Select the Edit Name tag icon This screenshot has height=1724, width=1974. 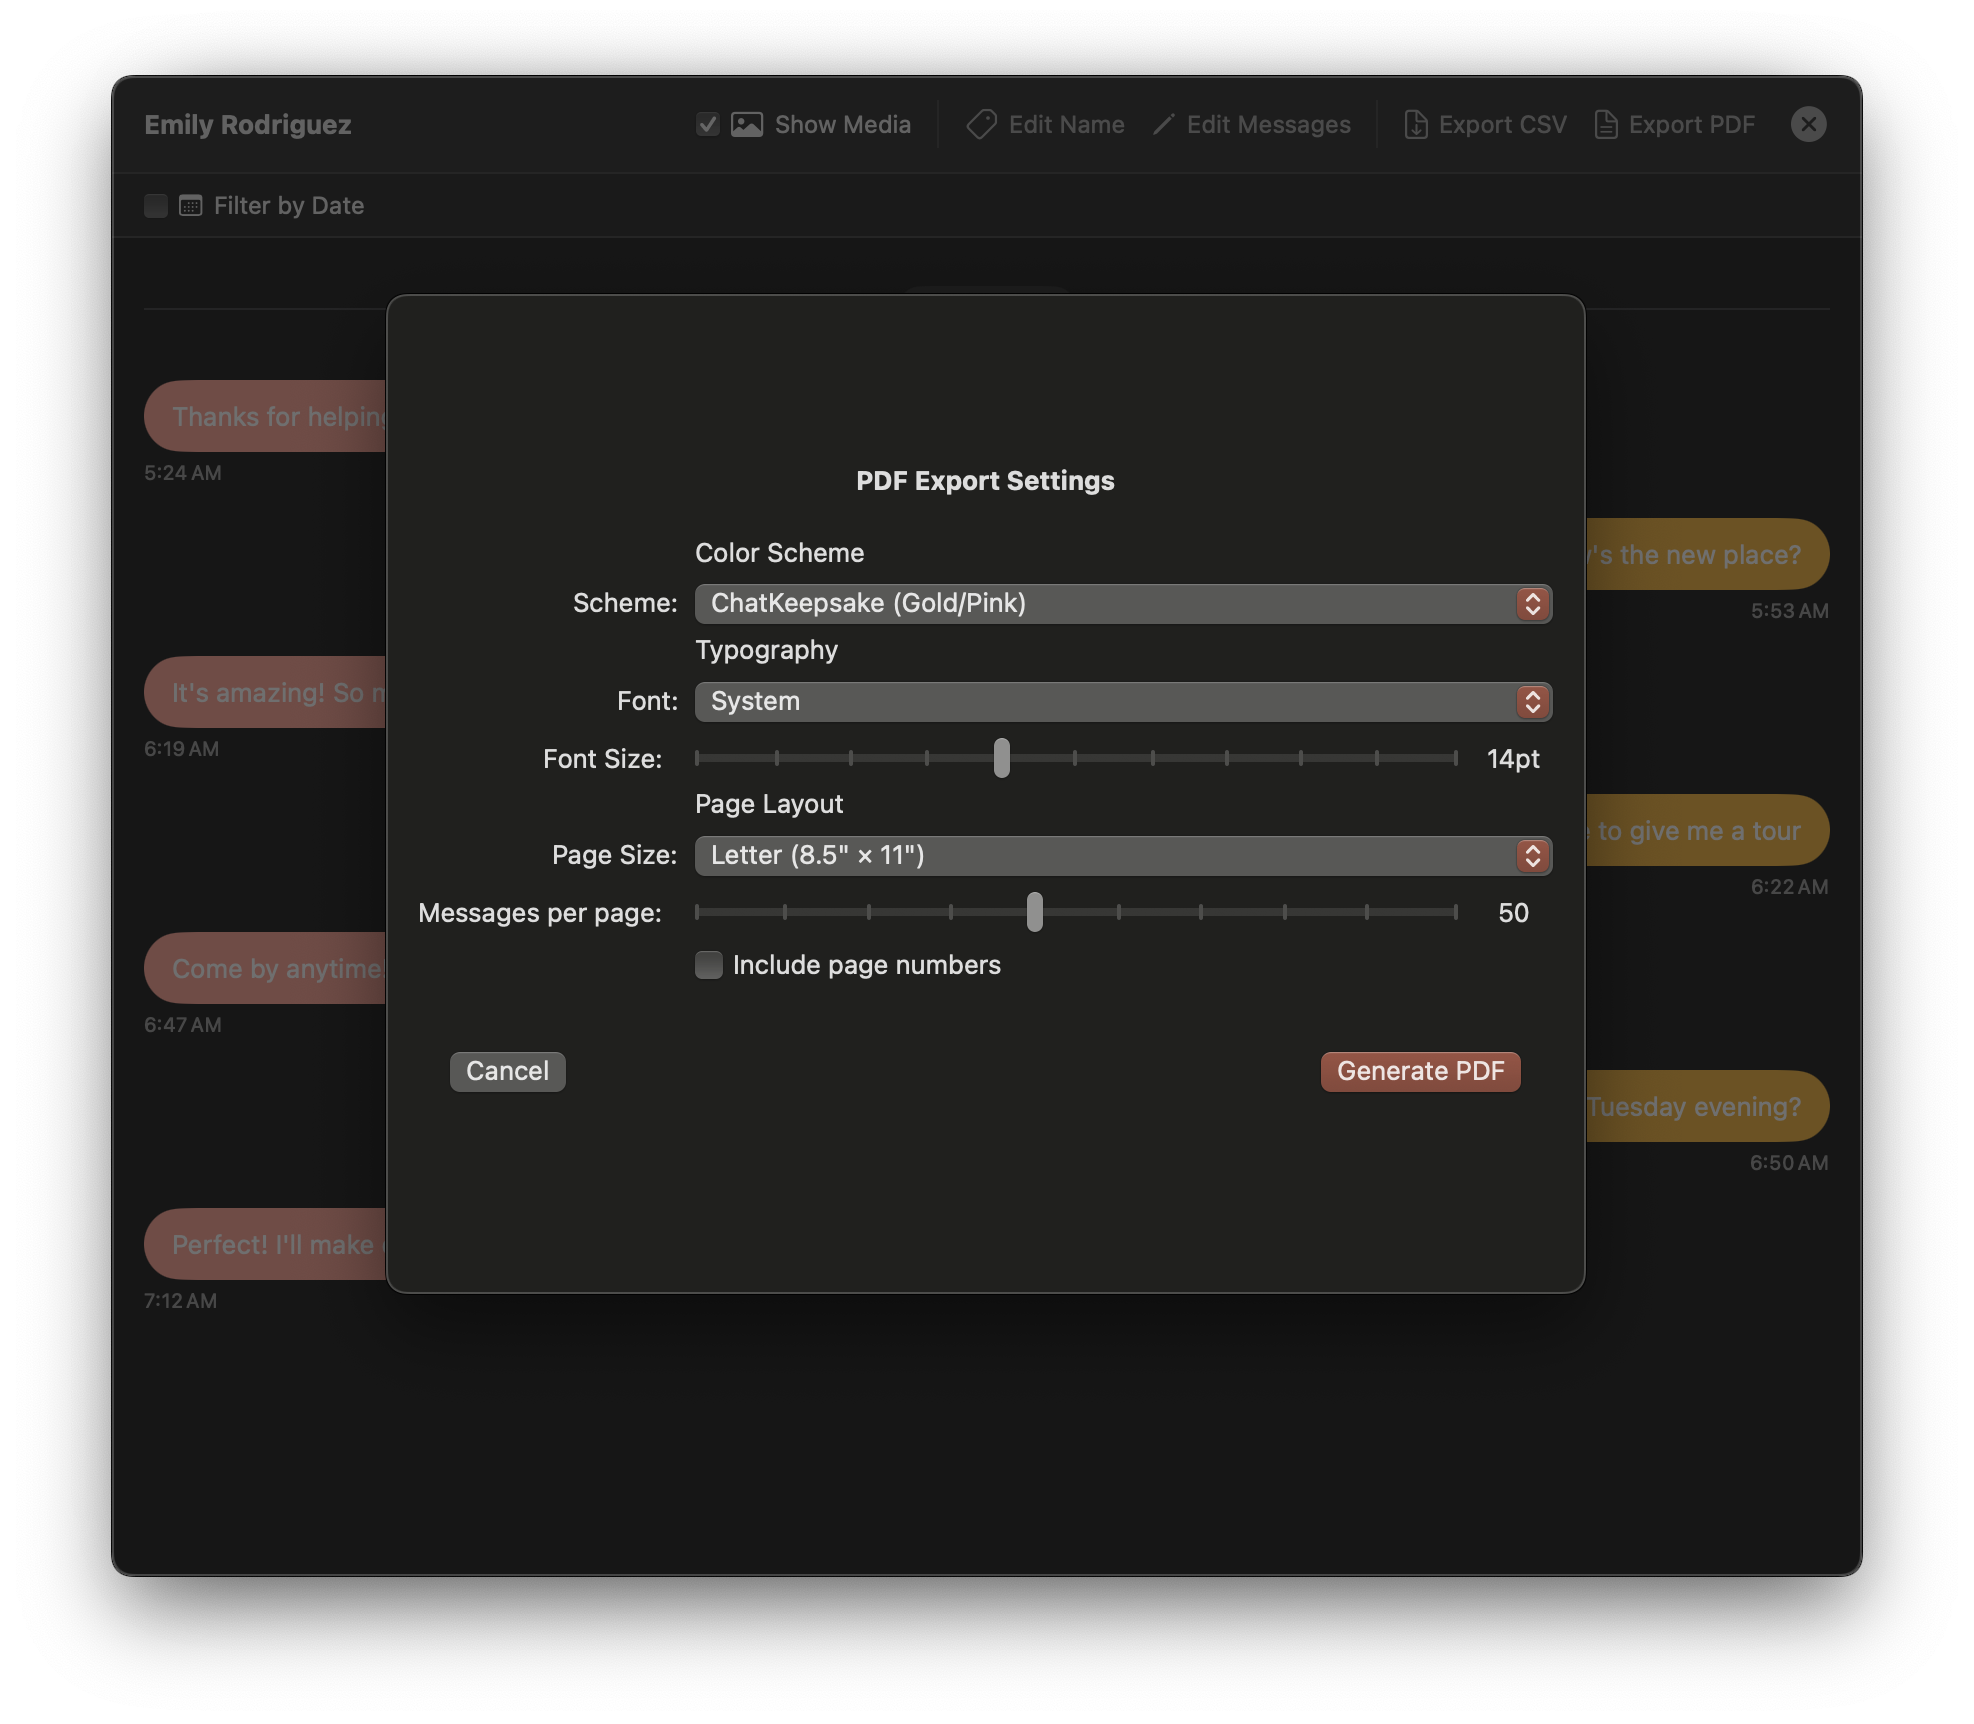980,124
